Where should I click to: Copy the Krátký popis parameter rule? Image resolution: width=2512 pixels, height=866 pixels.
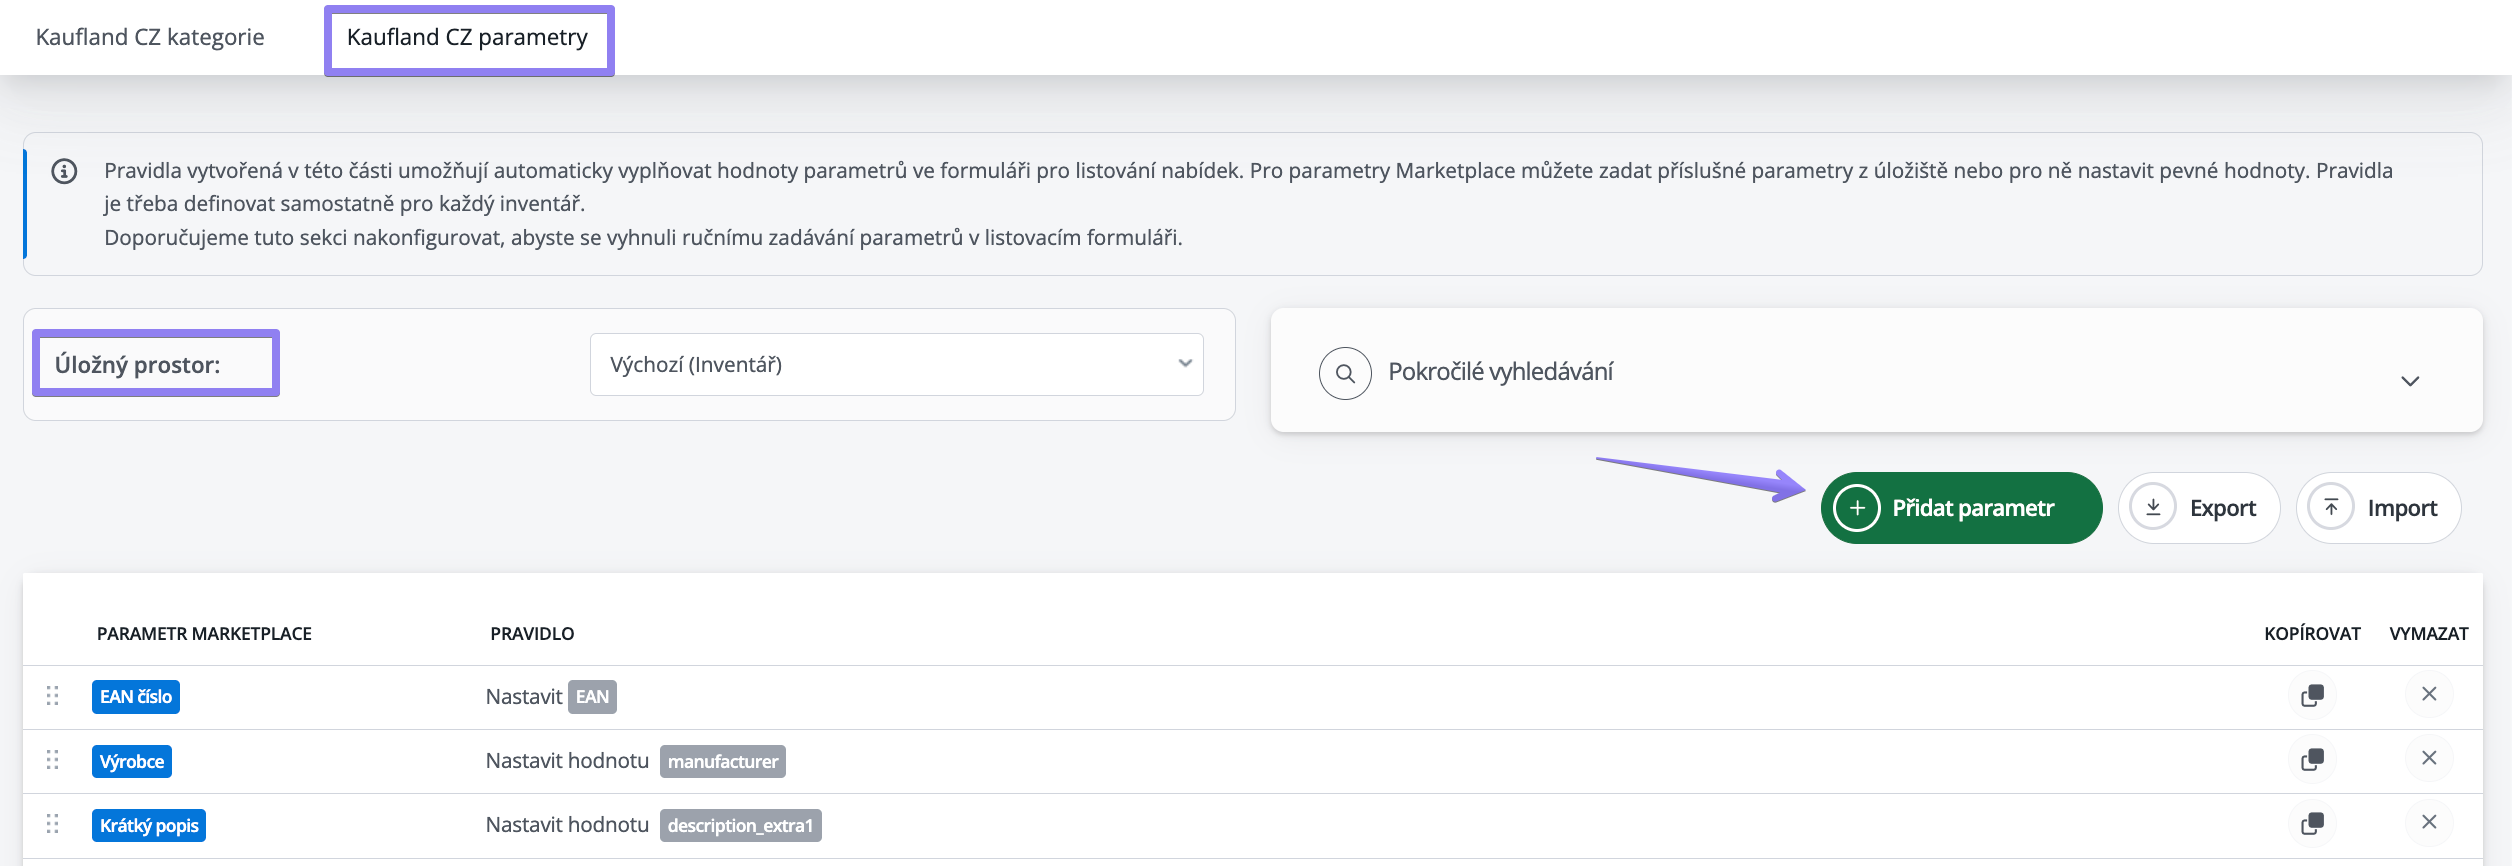pyautogui.click(x=2312, y=824)
